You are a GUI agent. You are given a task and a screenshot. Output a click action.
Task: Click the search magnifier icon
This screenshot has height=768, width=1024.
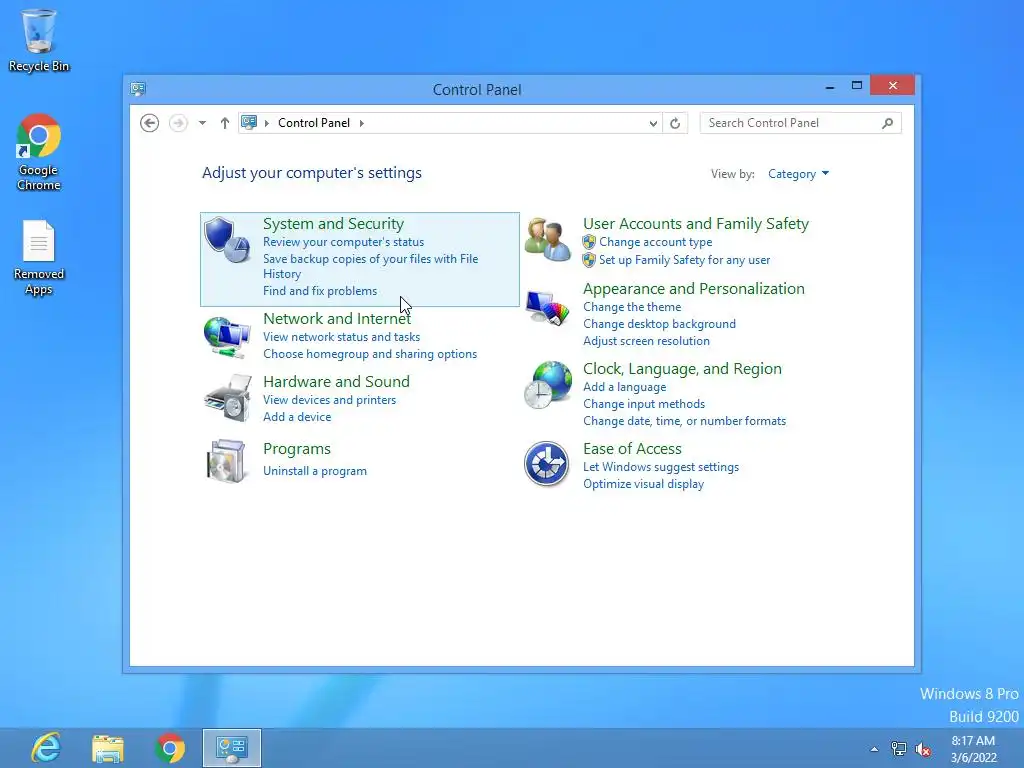pyautogui.click(x=888, y=123)
